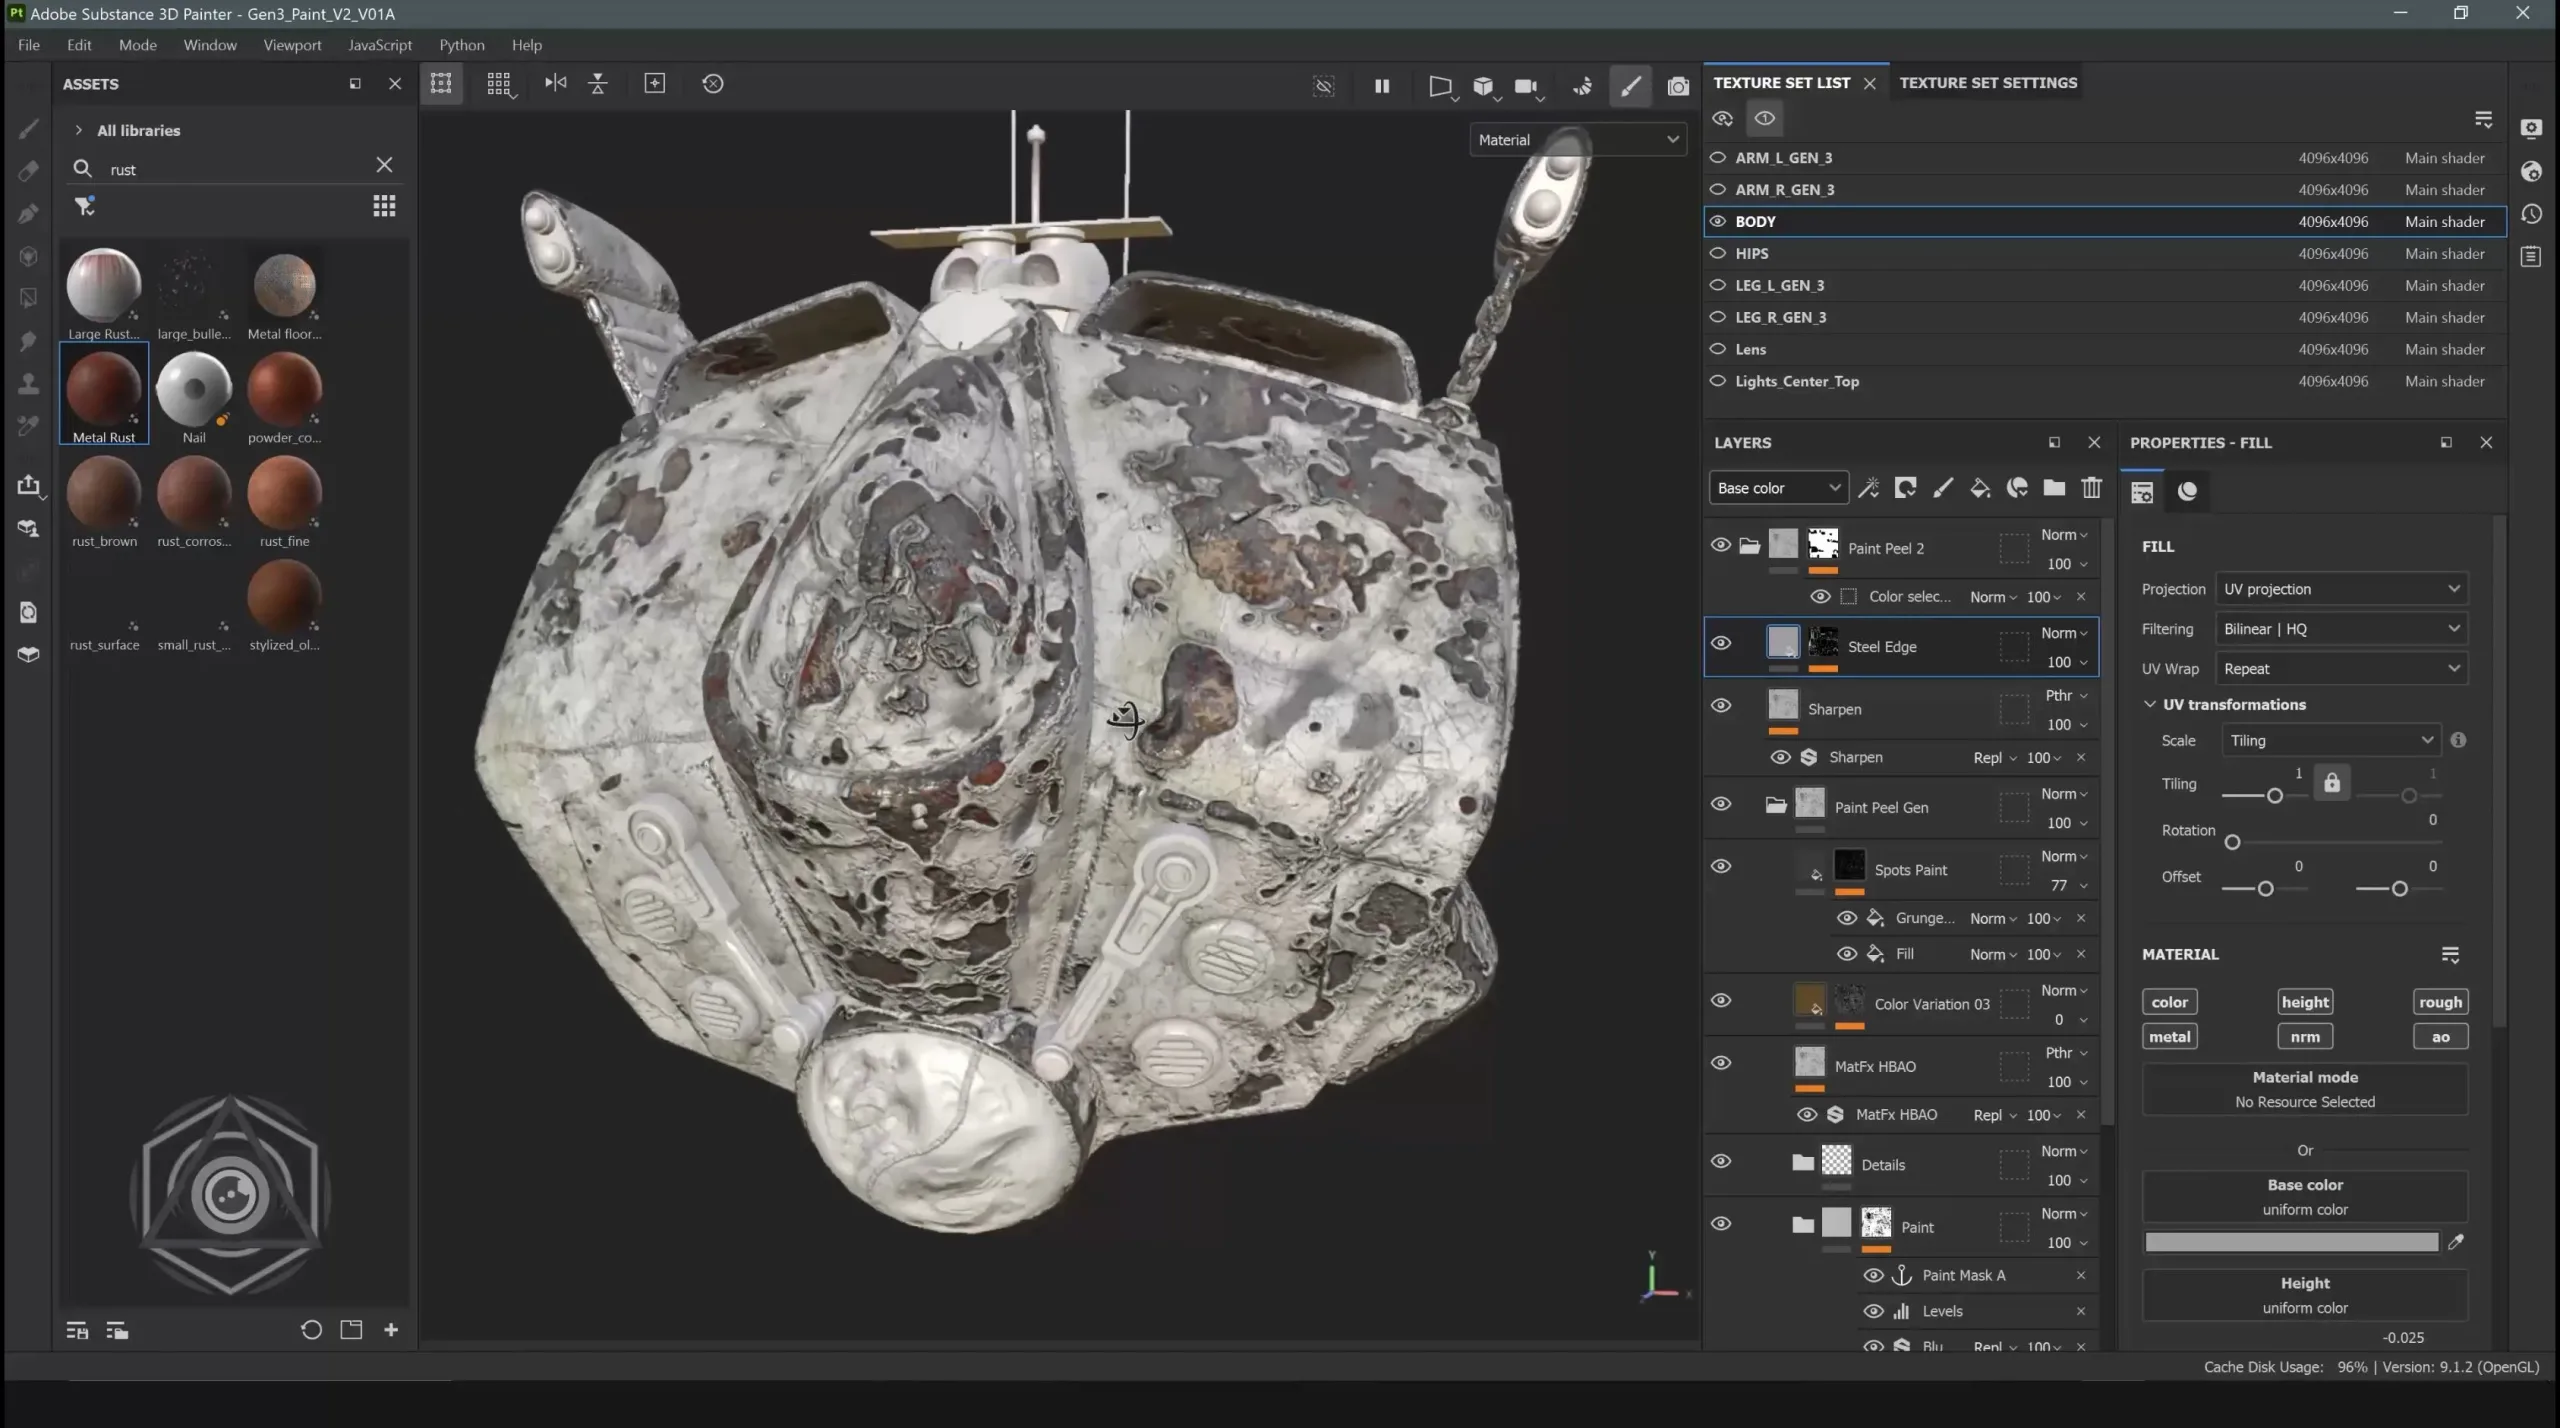Image resolution: width=2560 pixels, height=1428 pixels.
Task: Toggle the metal material channel button
Action: 2169,1037
